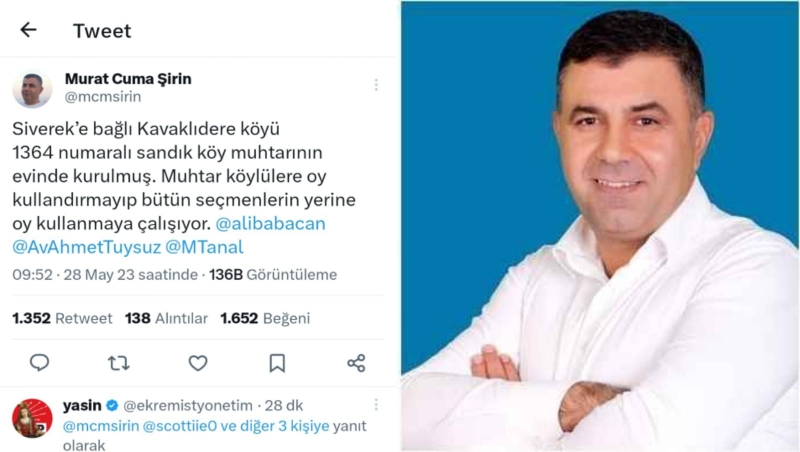Viewport: 800px width, 452px height.
Task: Open the reply speech bubble icon
Action: (x=39, y=363)
